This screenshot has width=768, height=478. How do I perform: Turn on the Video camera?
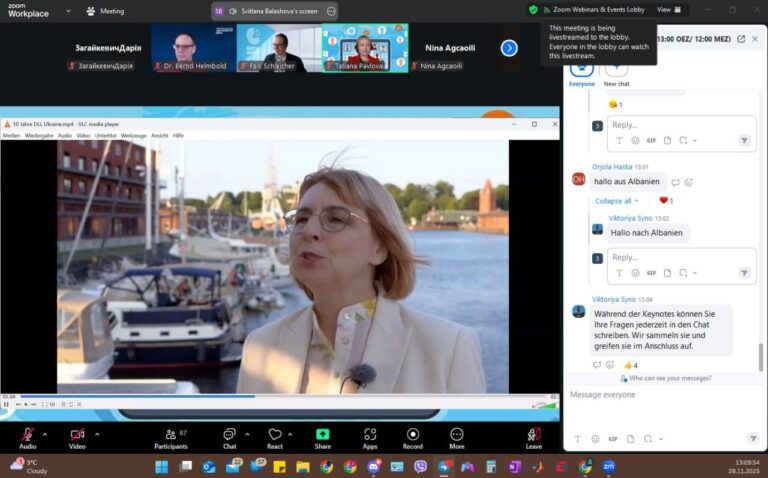pos(77,434)
